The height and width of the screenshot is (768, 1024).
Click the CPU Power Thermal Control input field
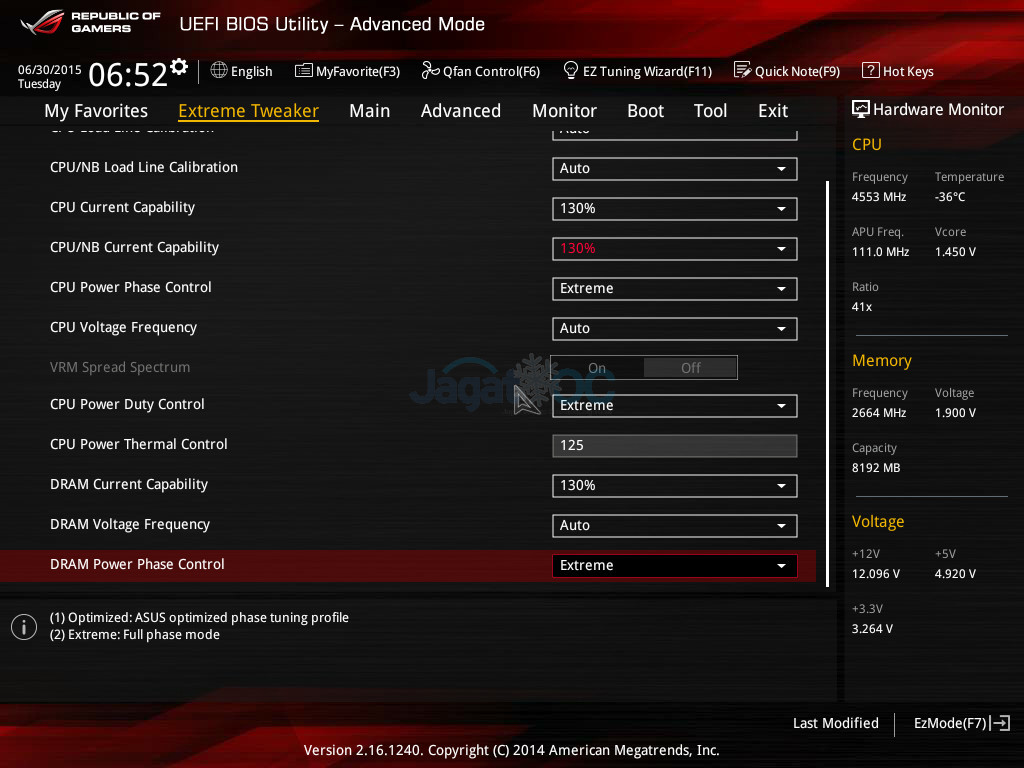click(674, 446)
